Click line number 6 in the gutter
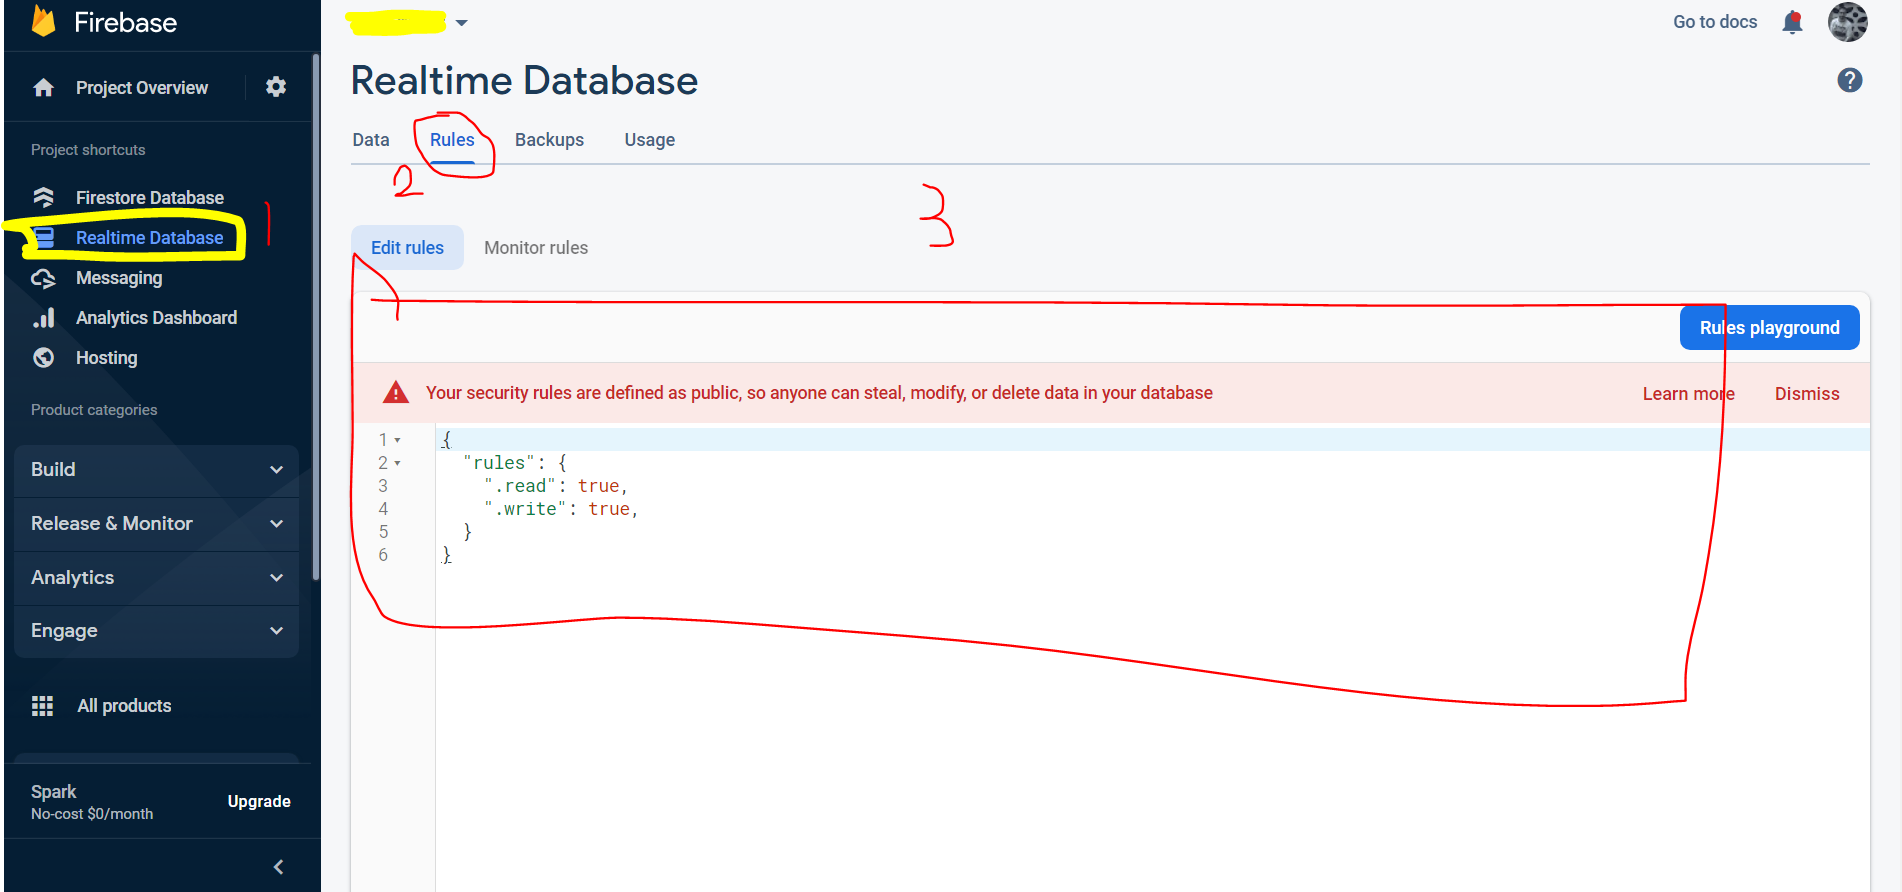Screen dimensions: 1902x892 [383, 555]
